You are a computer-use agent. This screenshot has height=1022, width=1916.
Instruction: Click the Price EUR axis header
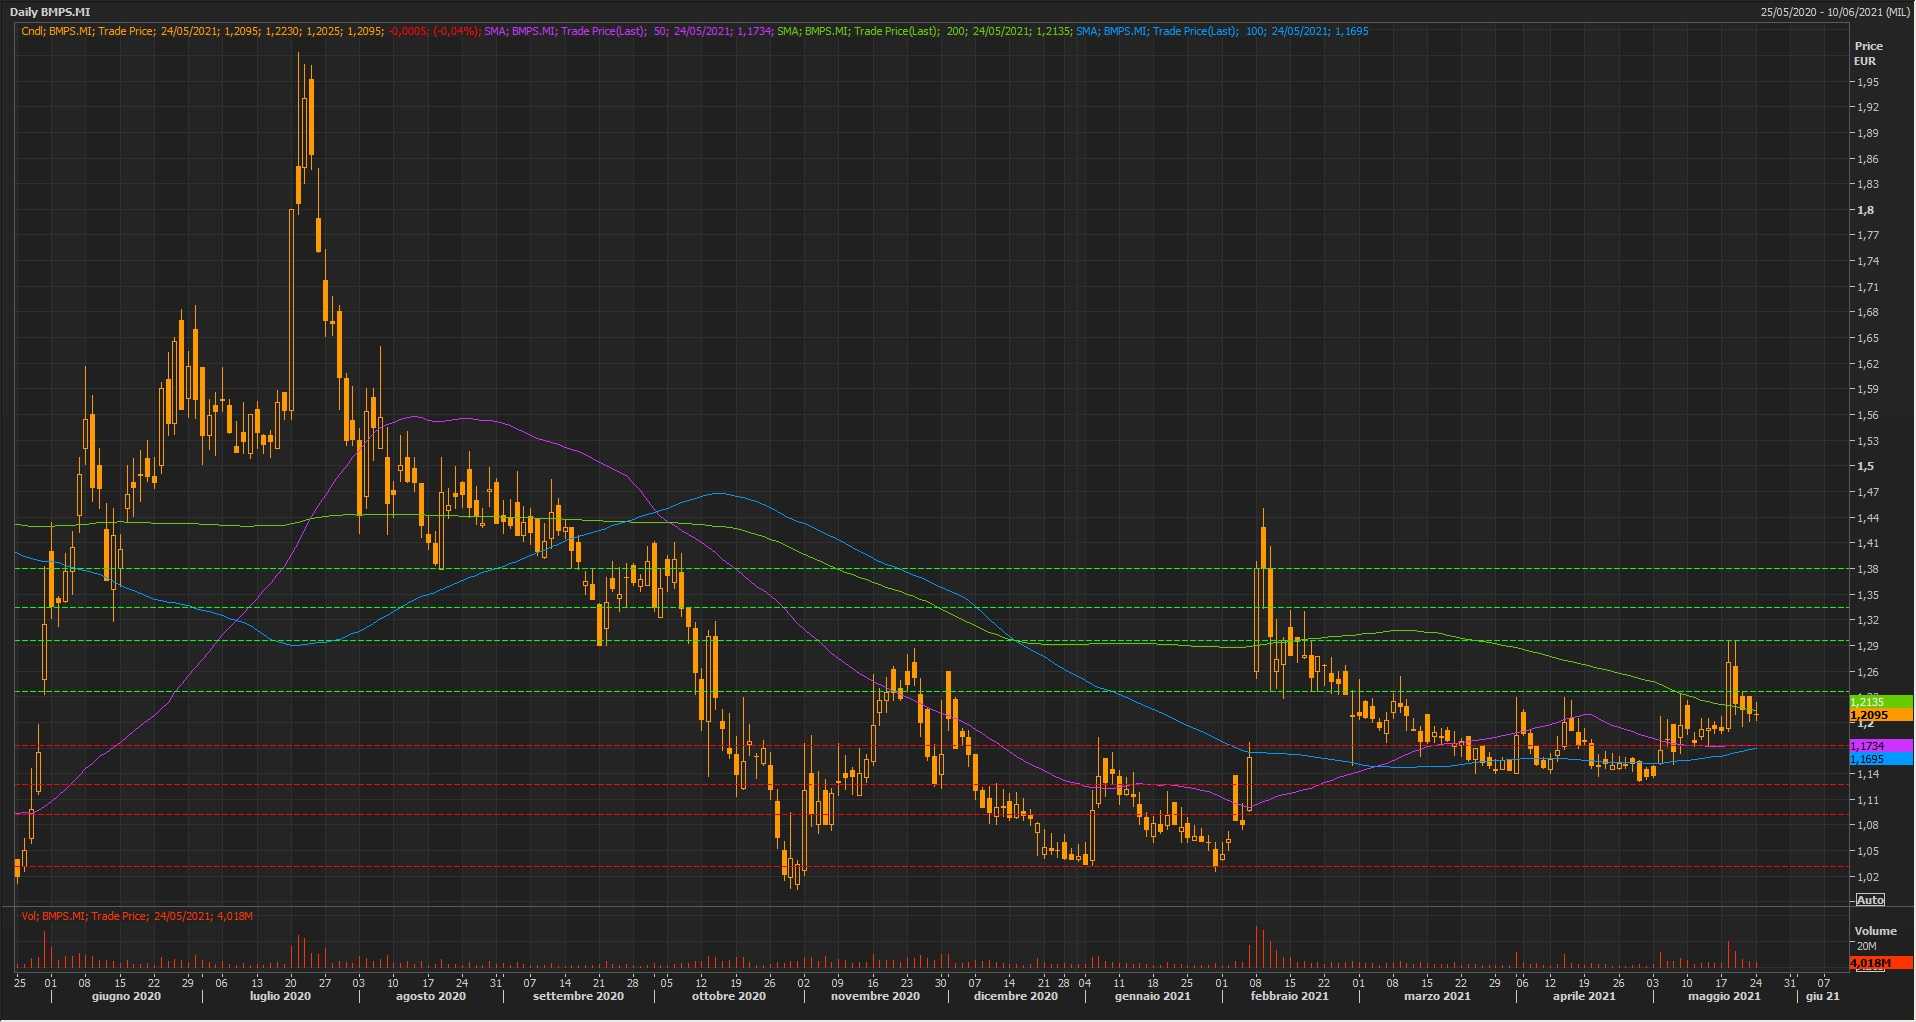point(1867,53)
